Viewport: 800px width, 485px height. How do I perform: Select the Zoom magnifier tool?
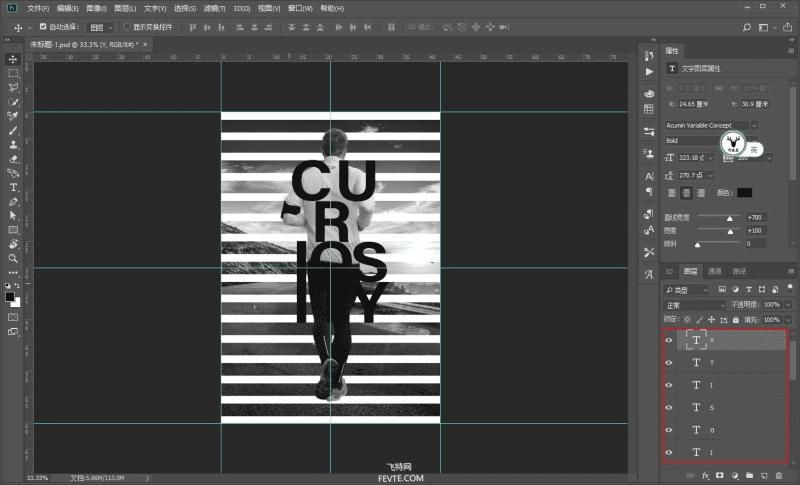coord(13,259)
